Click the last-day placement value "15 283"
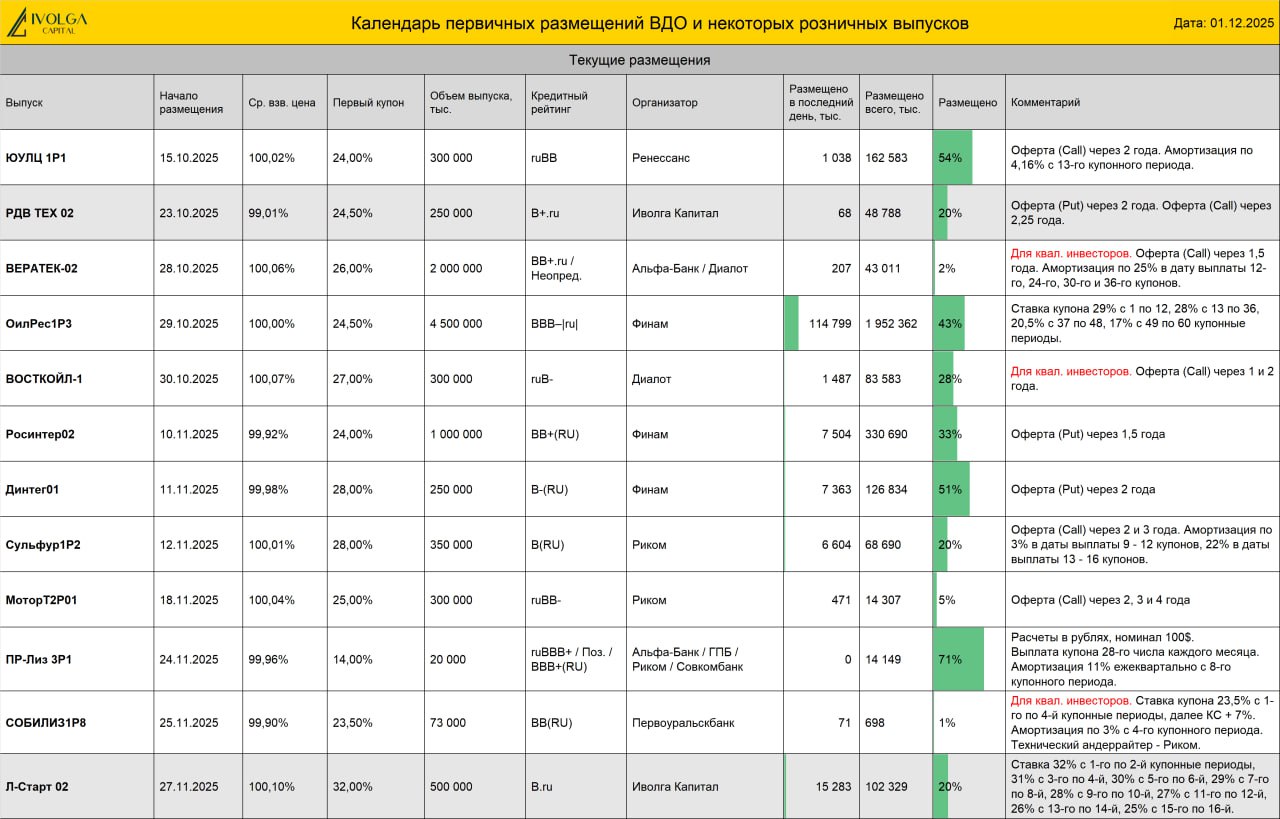 (834, 786)
